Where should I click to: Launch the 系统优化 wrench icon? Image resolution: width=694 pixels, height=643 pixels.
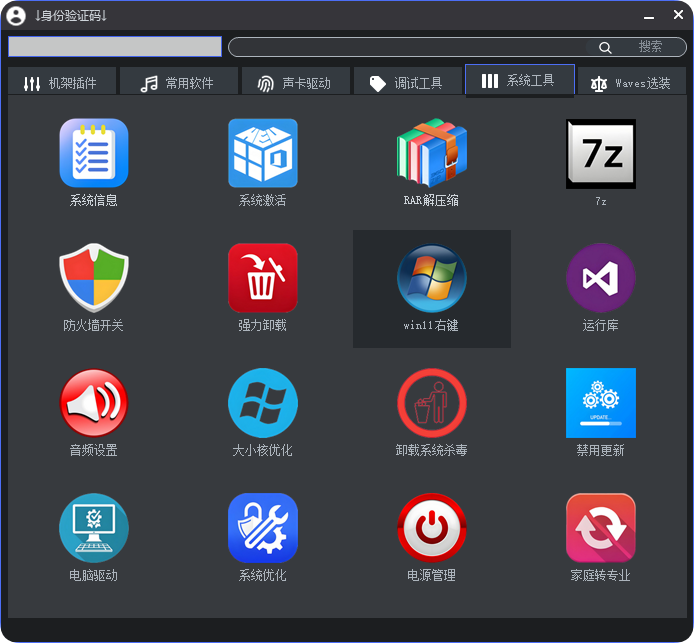pyautogui.click(x=263, y=528)
